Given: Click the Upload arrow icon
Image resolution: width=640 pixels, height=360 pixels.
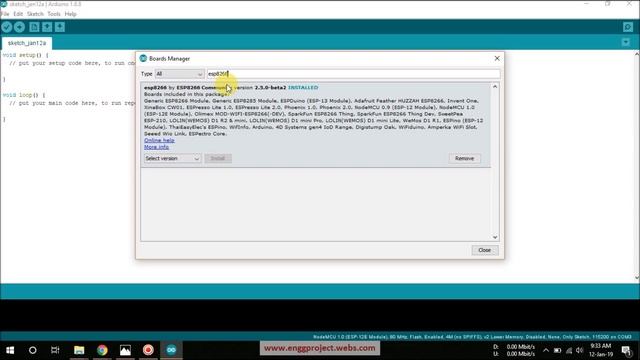Looking at the screenshot, I should (x=19, y=27).
